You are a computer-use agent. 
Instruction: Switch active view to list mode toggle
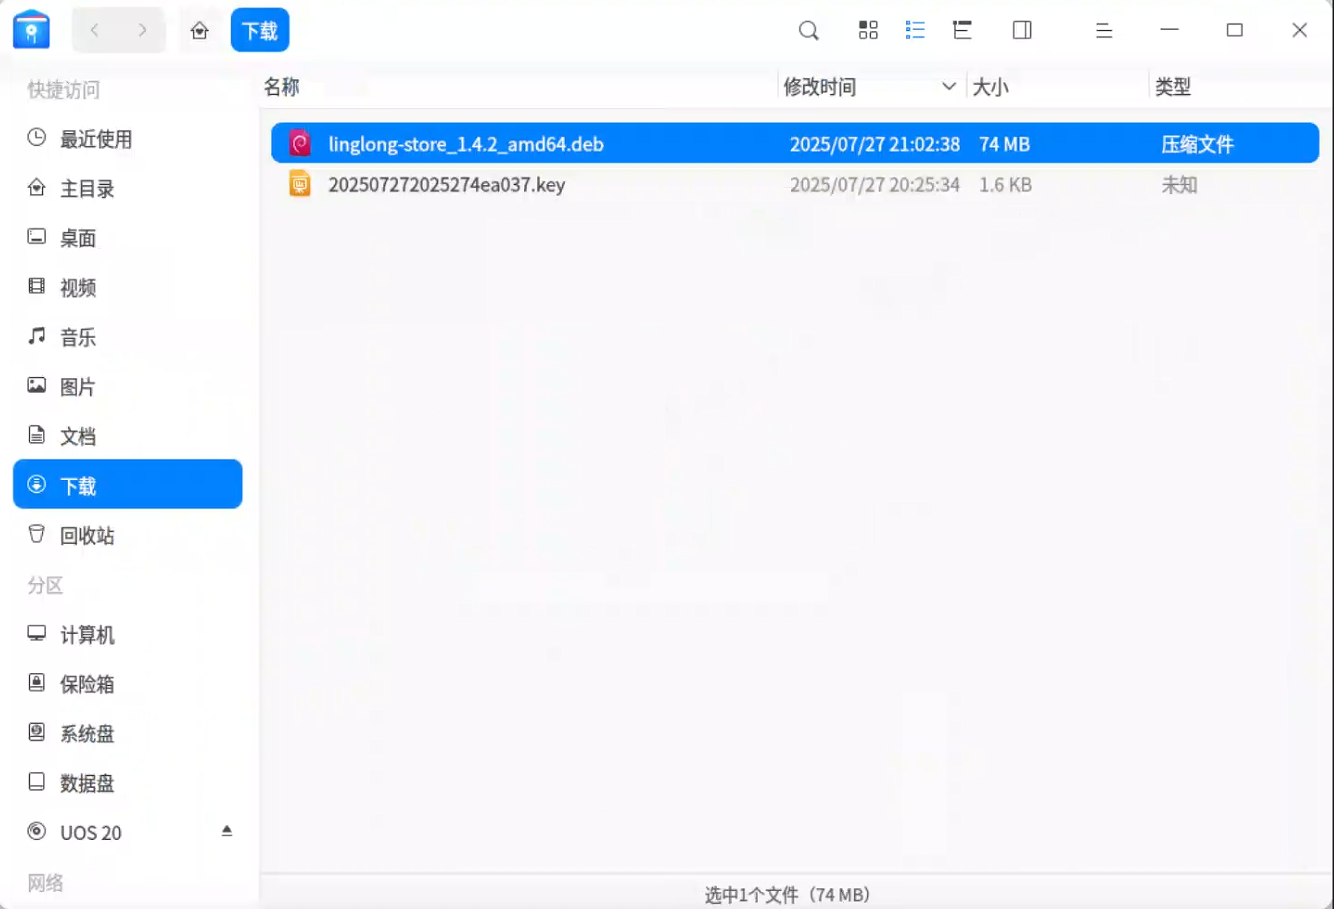point(914,30)
